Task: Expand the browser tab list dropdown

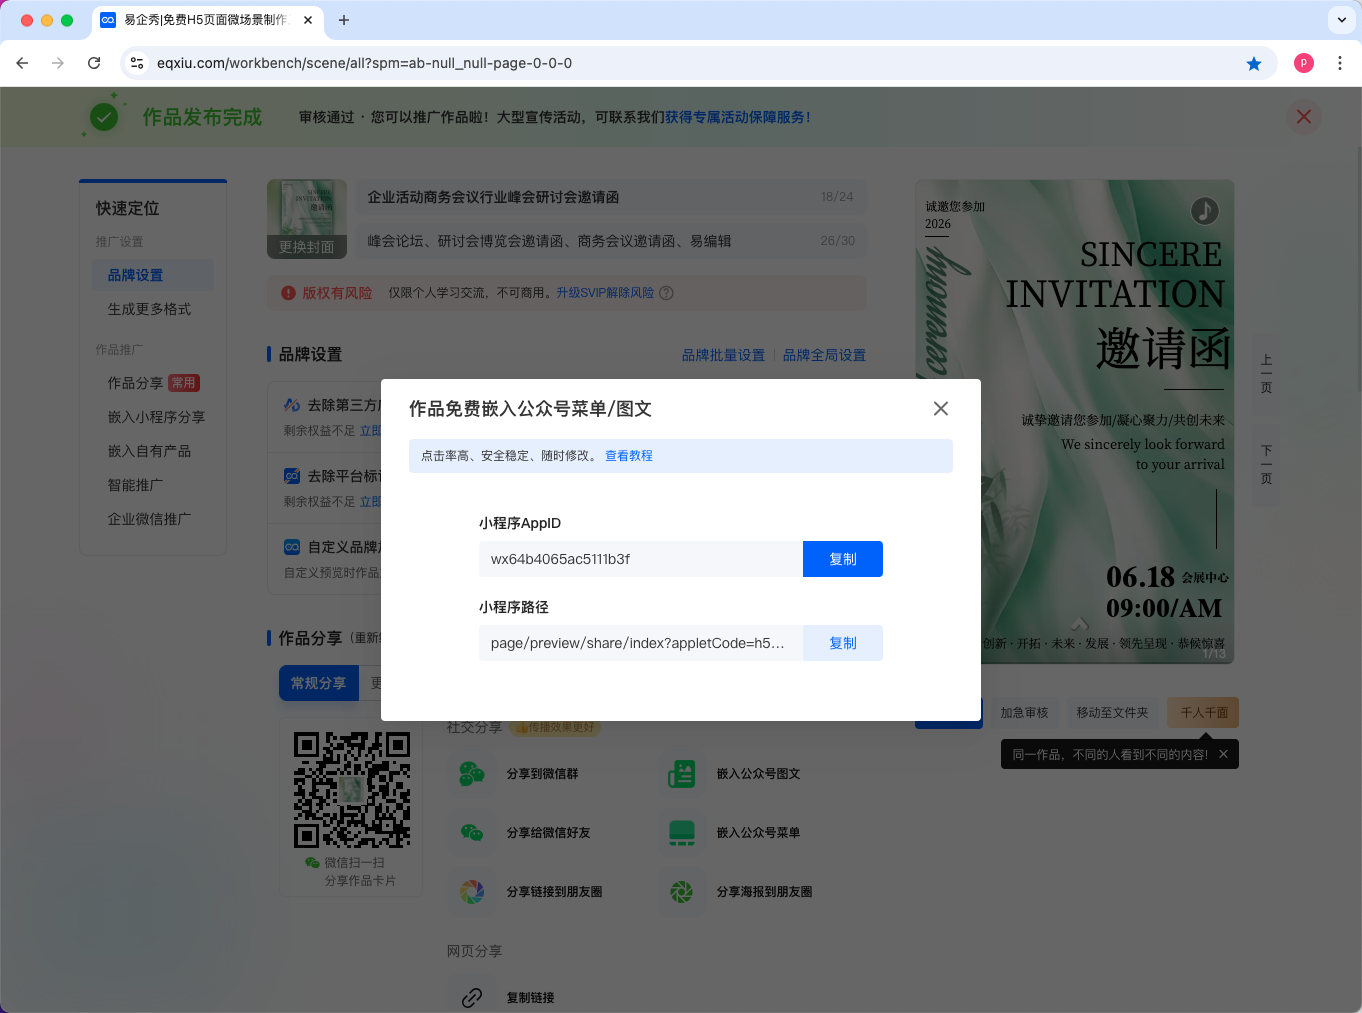Action: (x=1341, y=20)
